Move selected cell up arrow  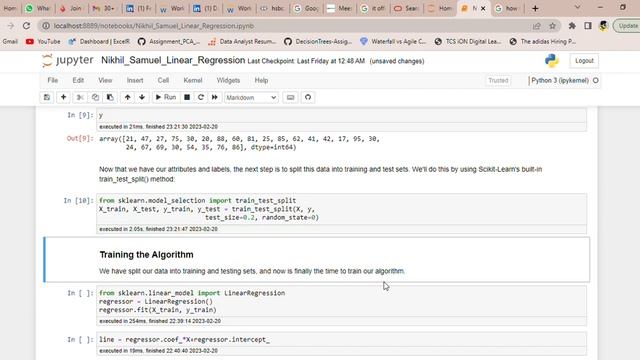coord(127,97)
